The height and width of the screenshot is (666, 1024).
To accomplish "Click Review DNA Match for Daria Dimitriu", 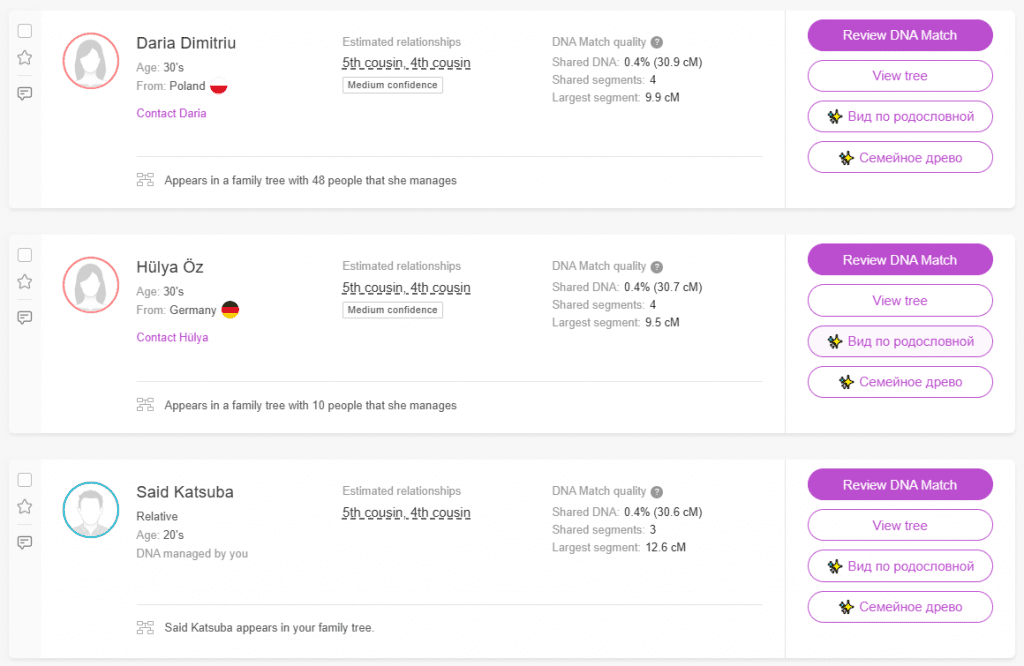I will pos(900,35).
